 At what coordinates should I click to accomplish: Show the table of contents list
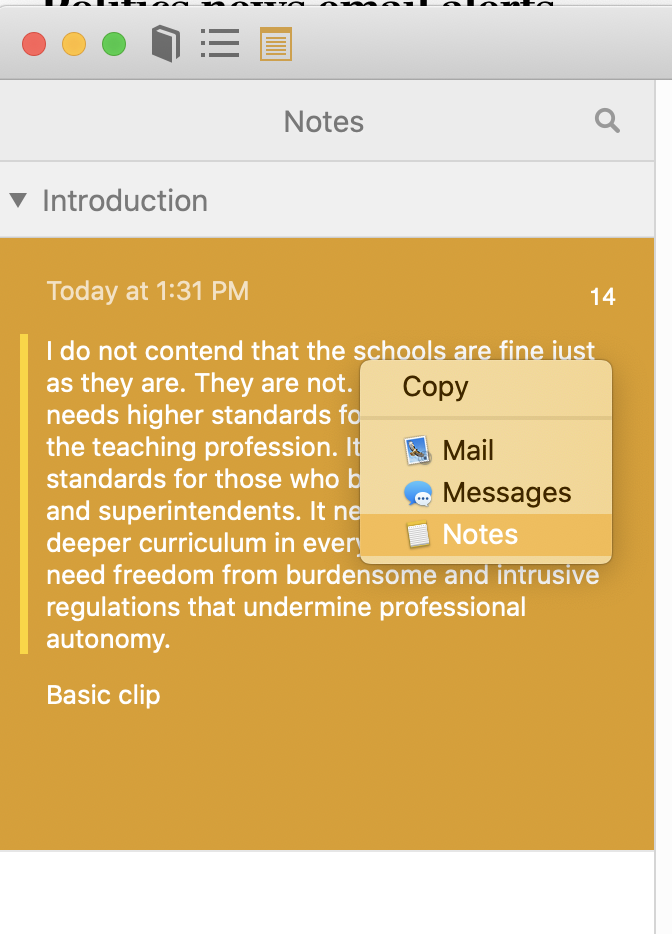(x=220, y=43)
